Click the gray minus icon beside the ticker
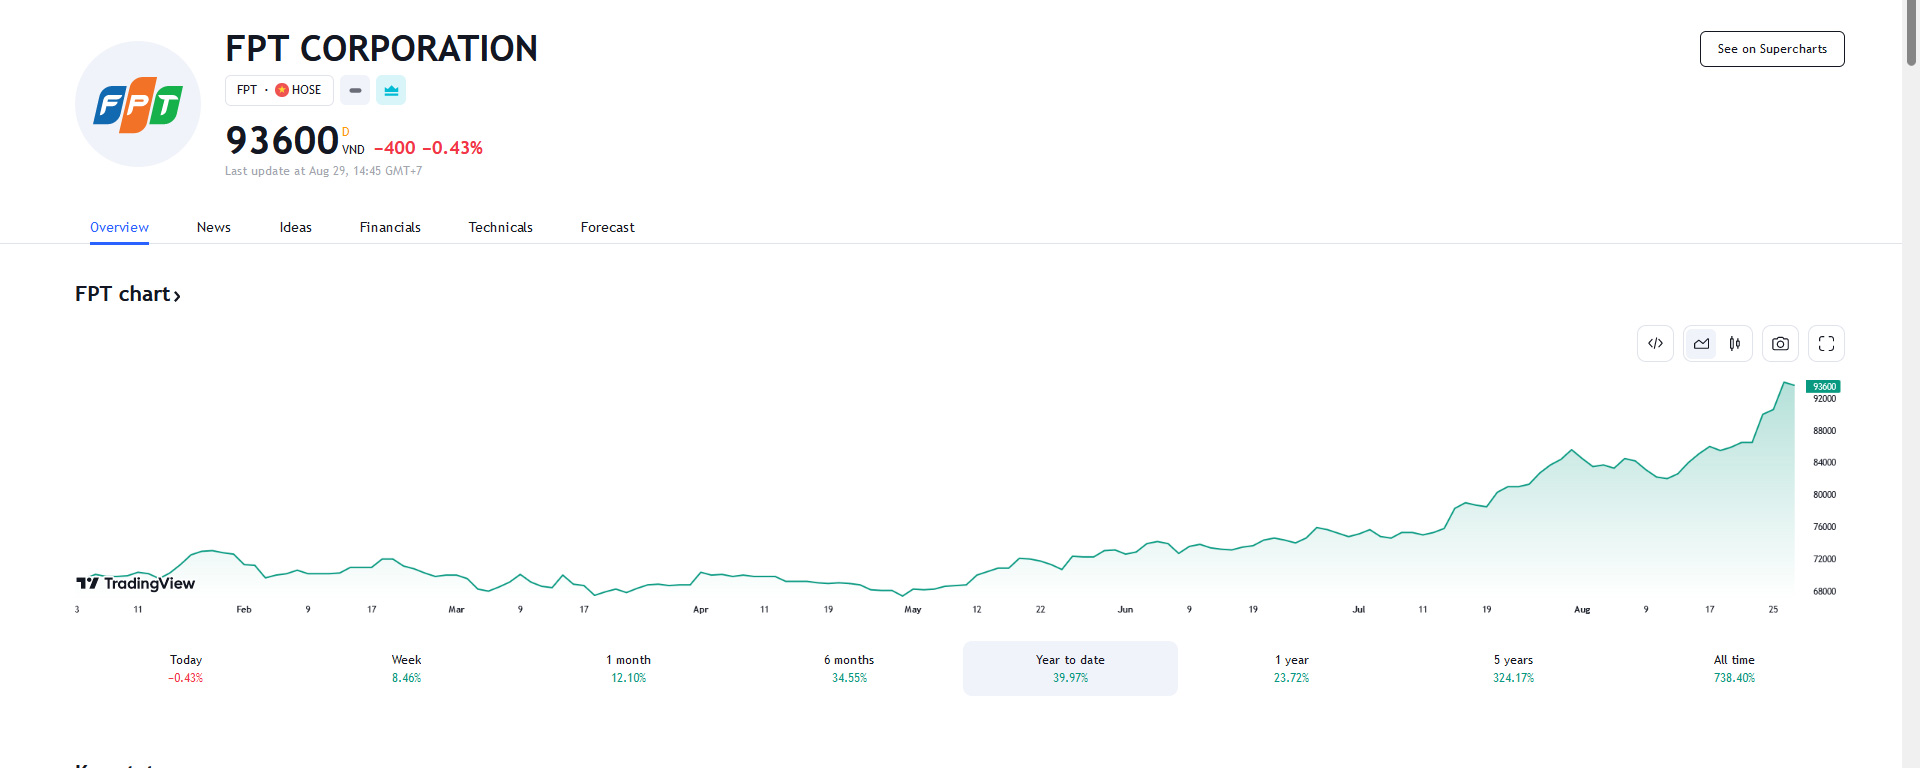The image size is (1920, 768). point(354,90)
